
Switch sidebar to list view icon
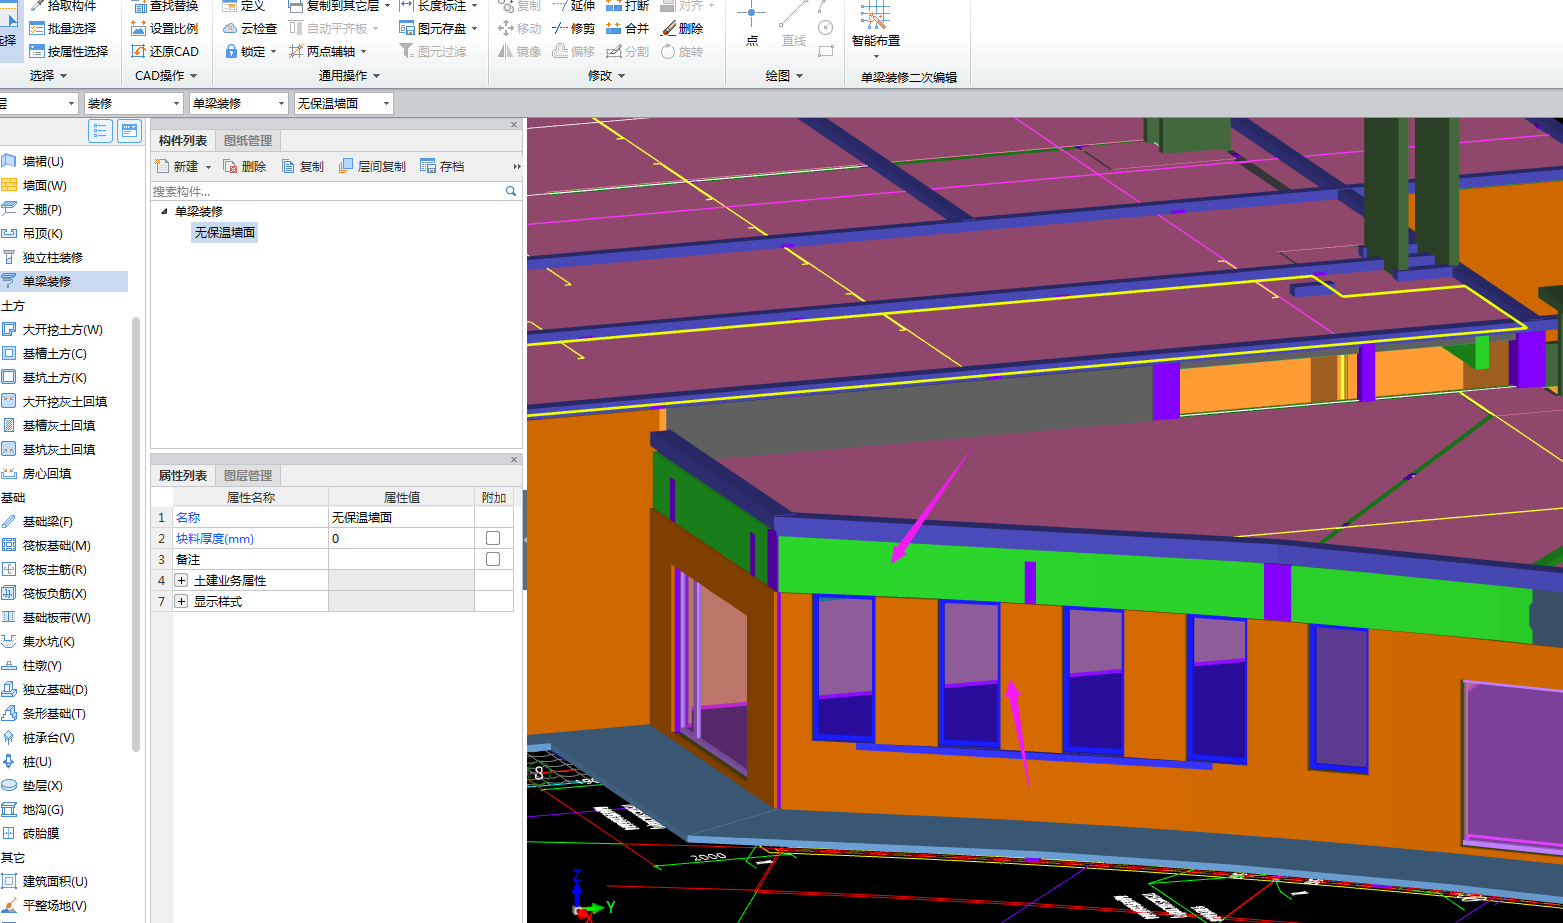[x=100, y=131]
